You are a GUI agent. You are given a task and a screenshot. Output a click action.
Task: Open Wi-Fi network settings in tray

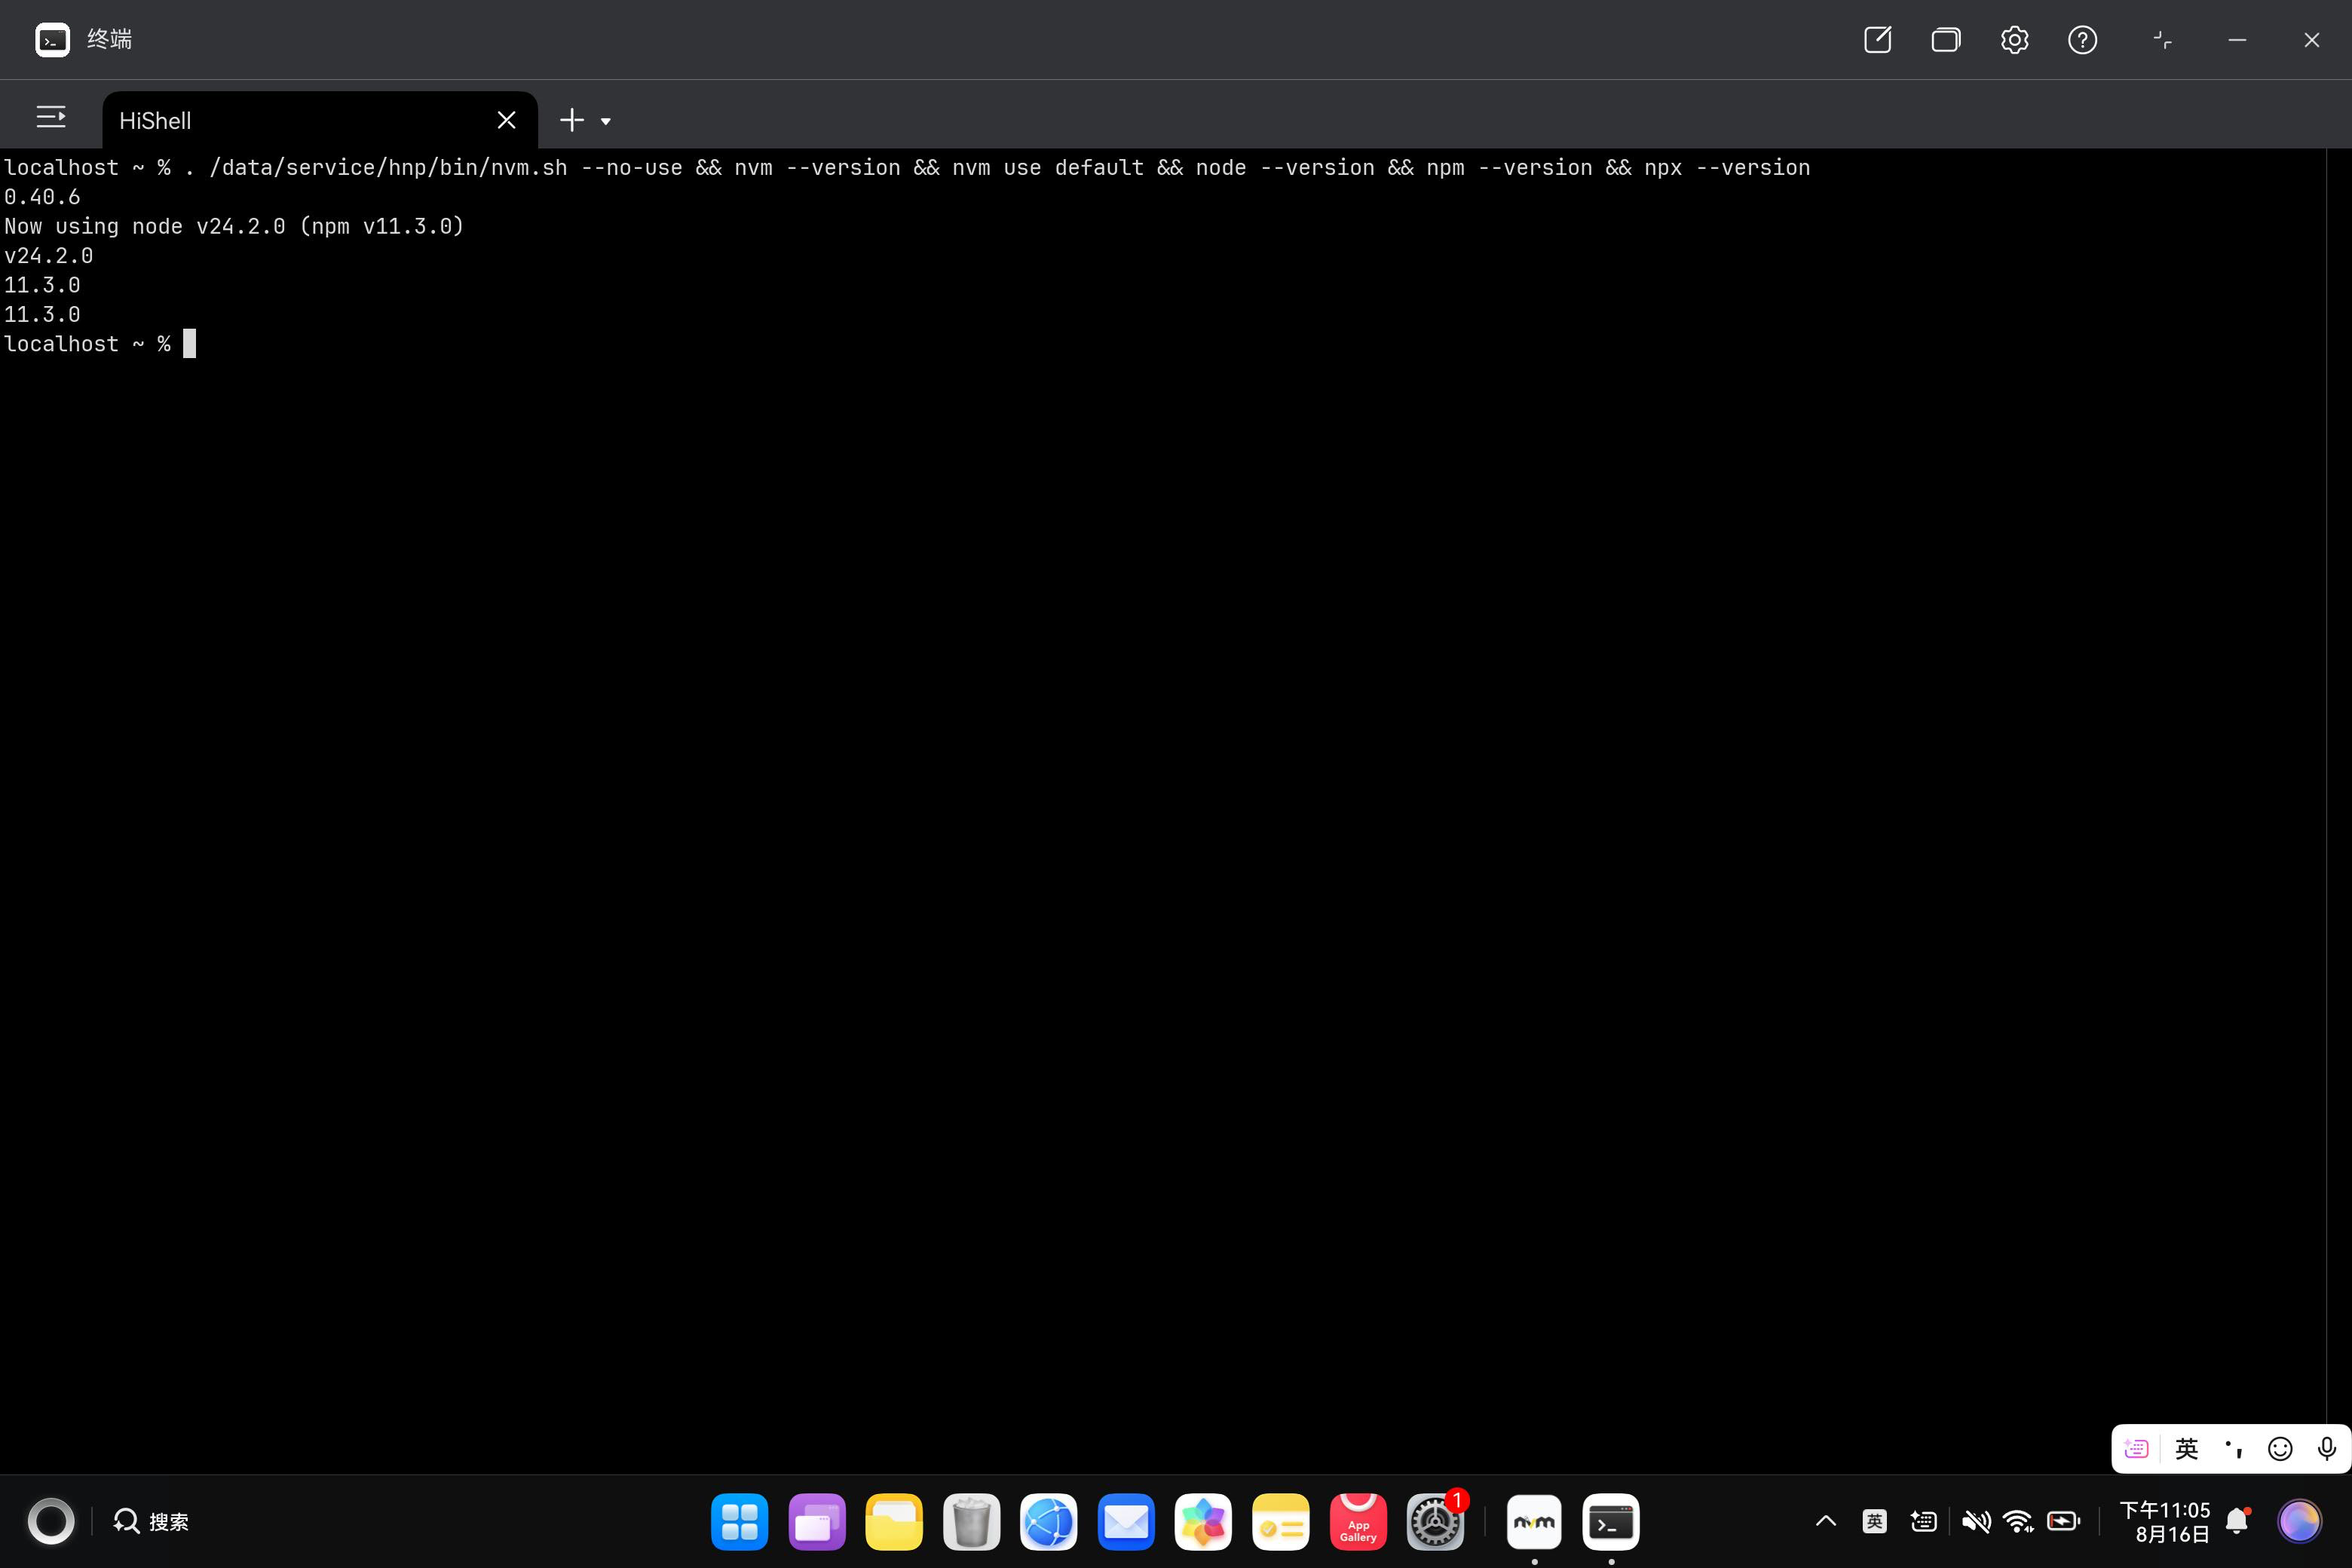click(2018, 1521)
